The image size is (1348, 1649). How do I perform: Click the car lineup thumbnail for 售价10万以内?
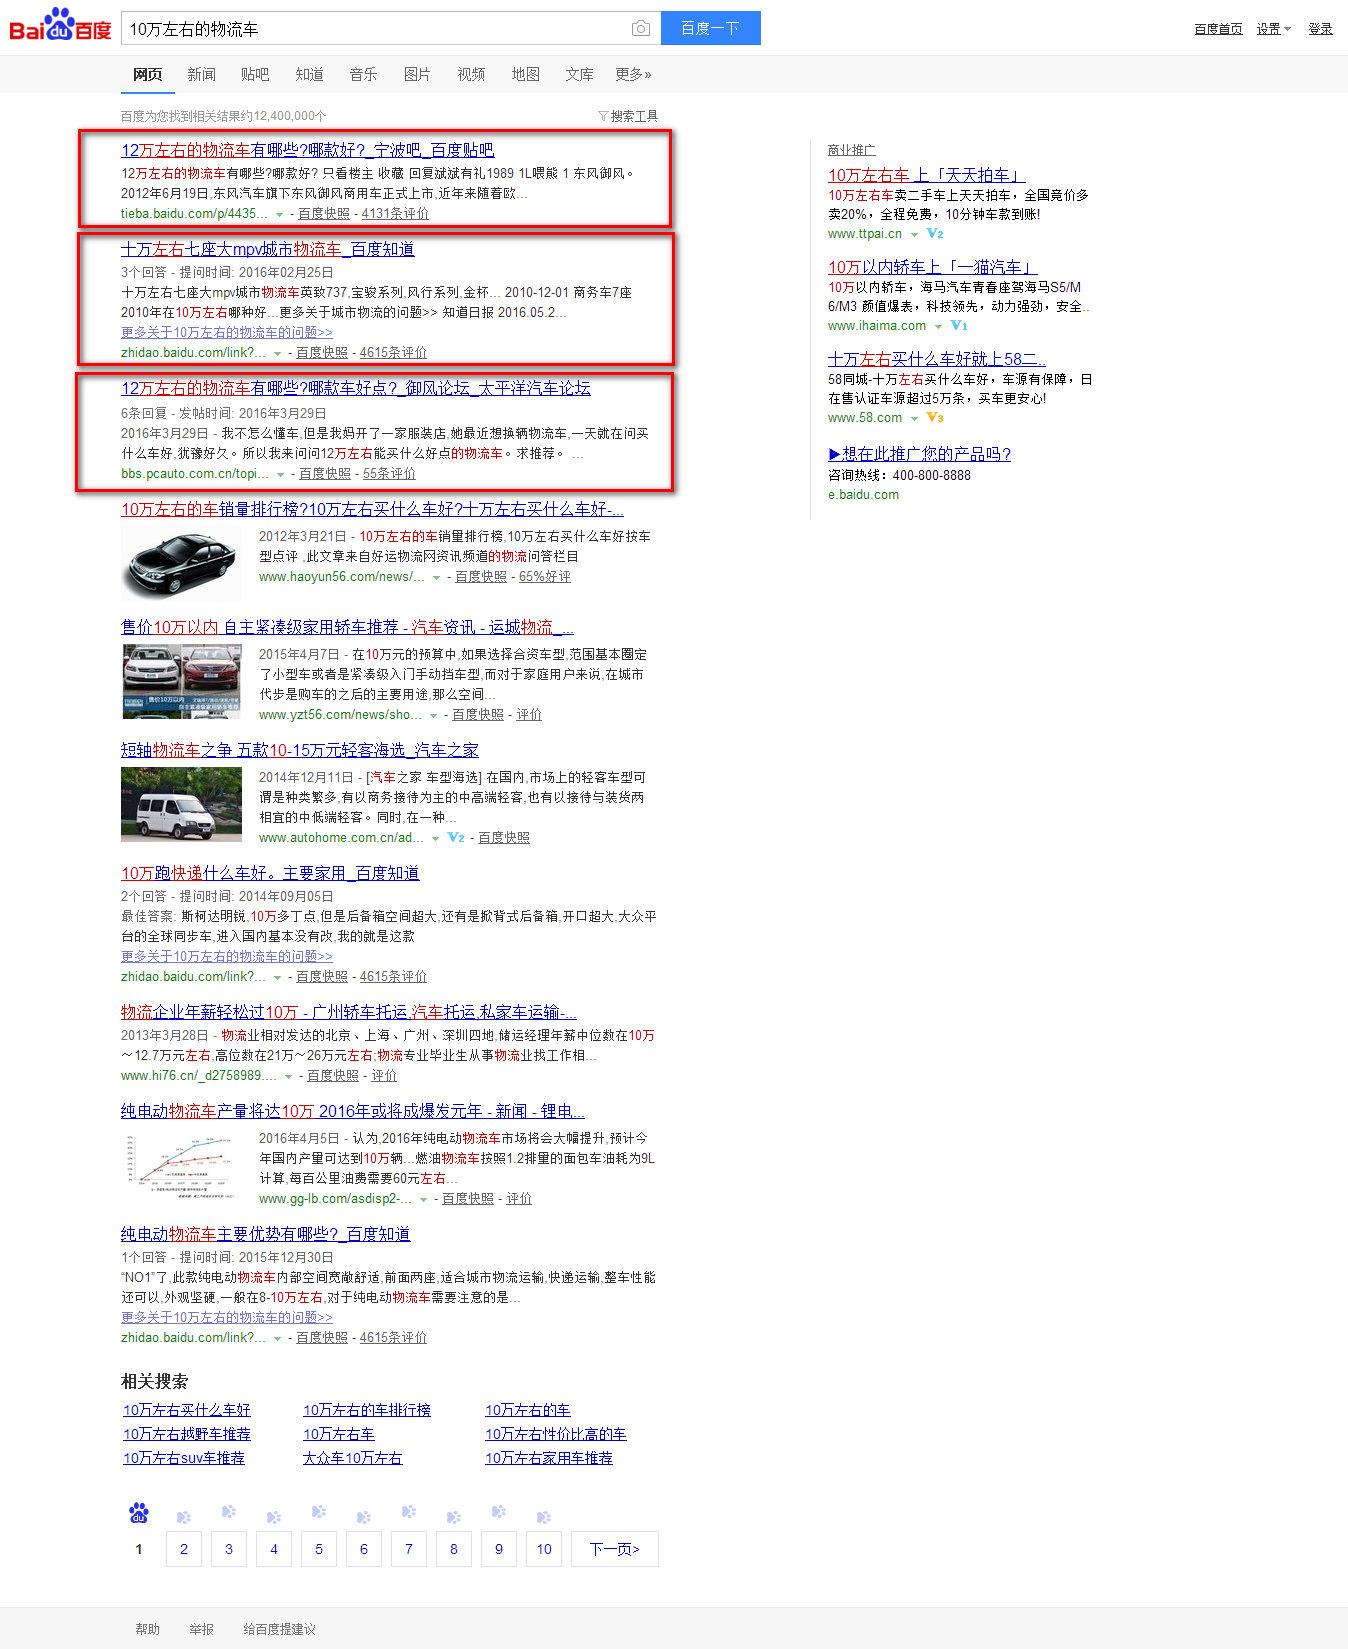[x=181, y=682]
